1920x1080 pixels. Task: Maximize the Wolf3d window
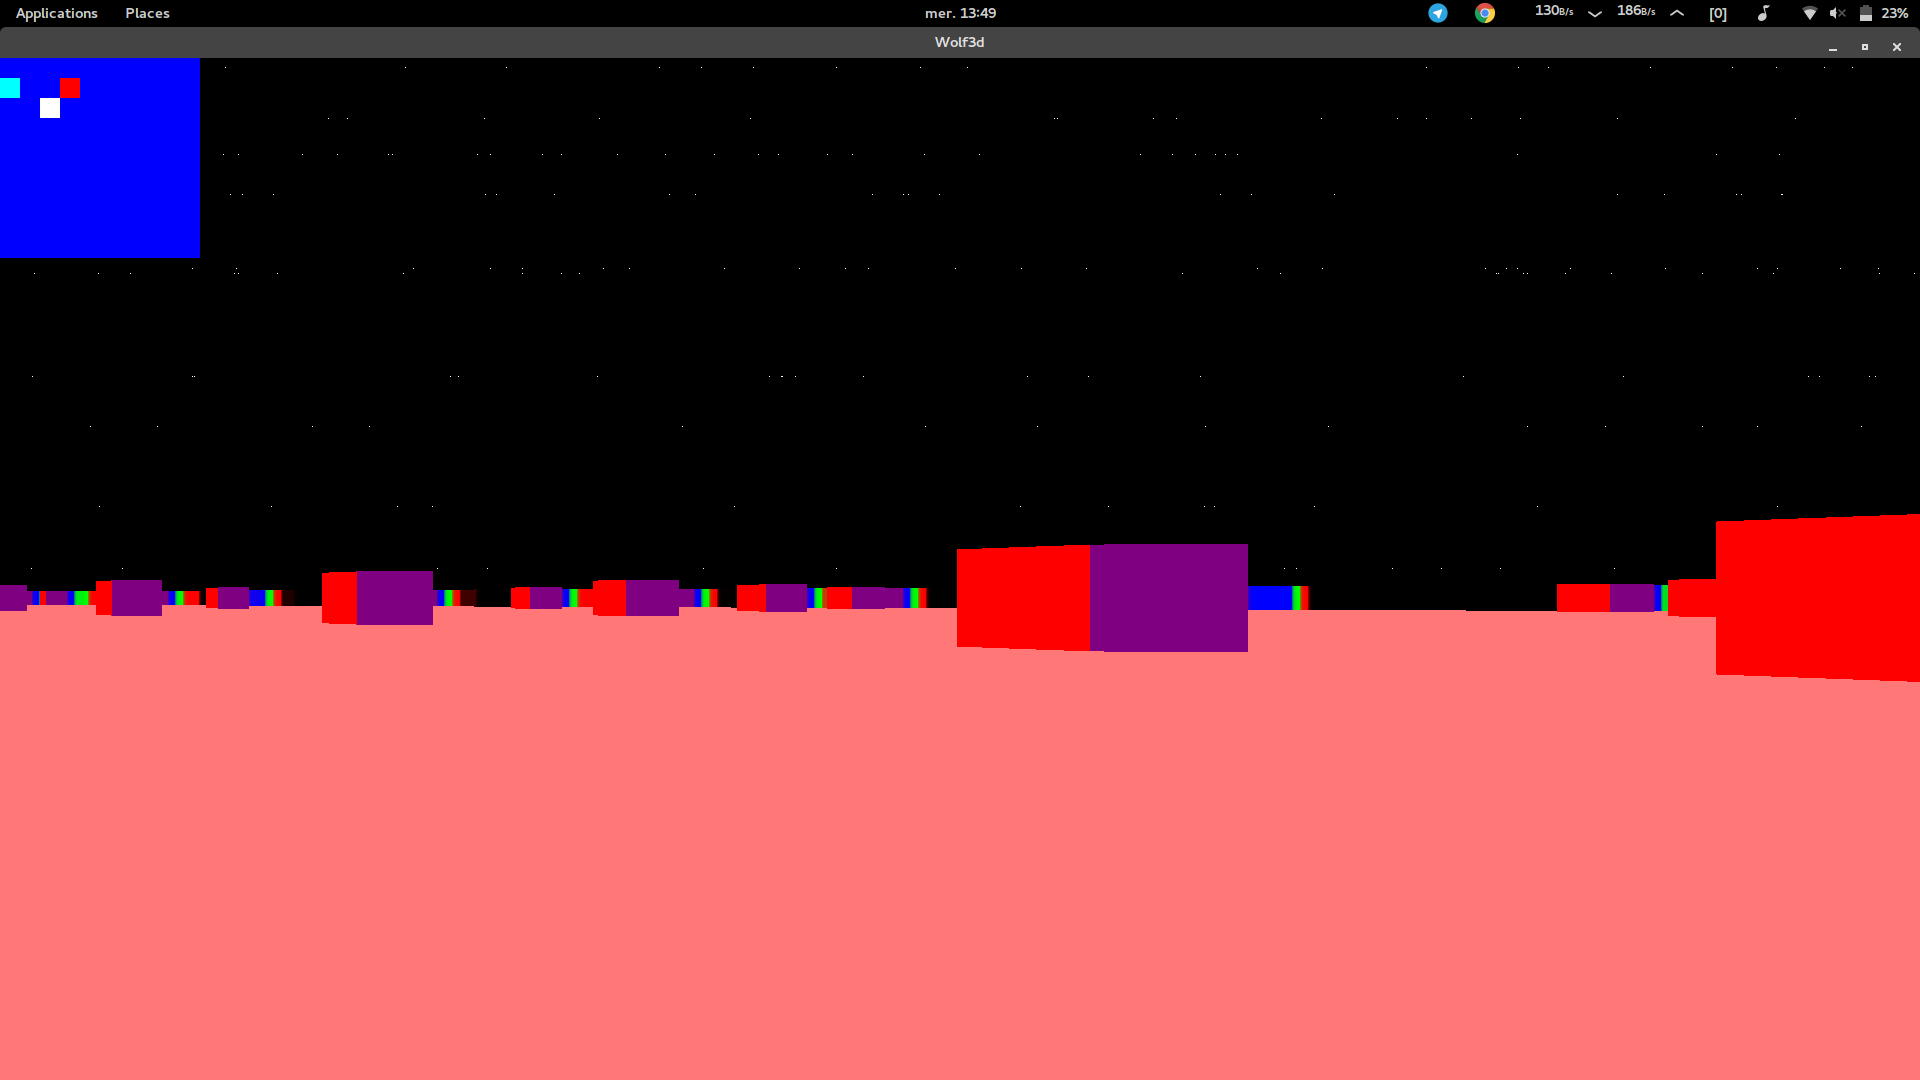pos(1865,47)
